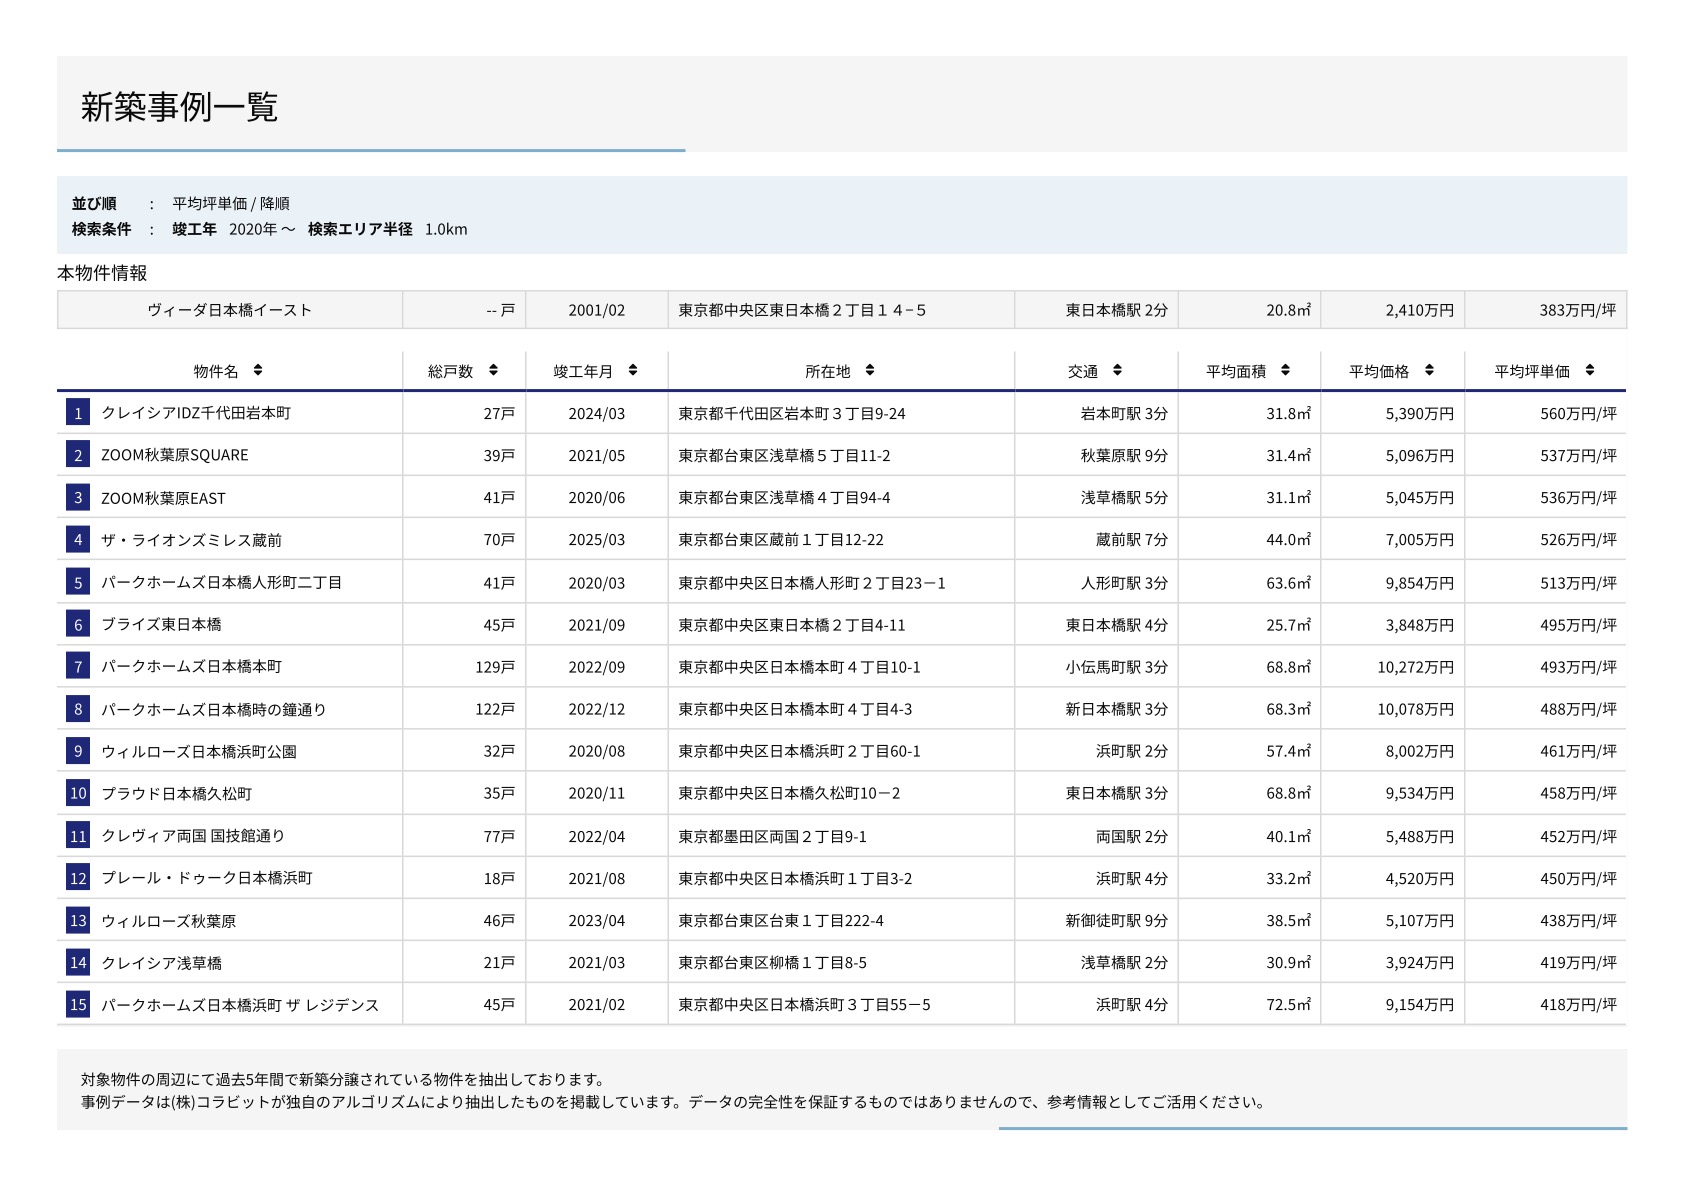Screen dimensions: 1683x1189
Task: Click the sort arrows beside 竣工年月 header
Action: [633, 370]
